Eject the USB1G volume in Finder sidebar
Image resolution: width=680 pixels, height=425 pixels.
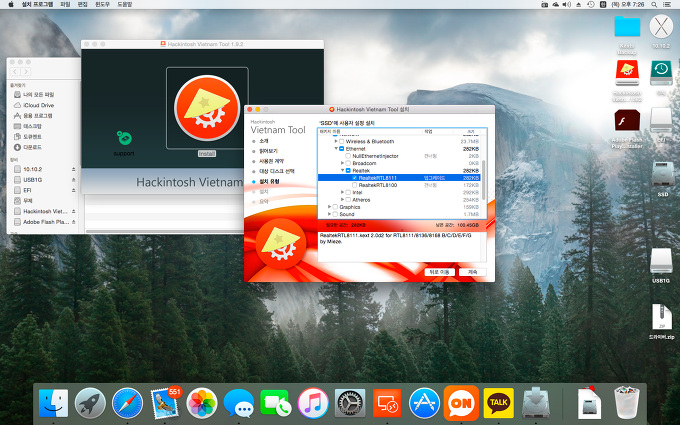pos(73,180)
